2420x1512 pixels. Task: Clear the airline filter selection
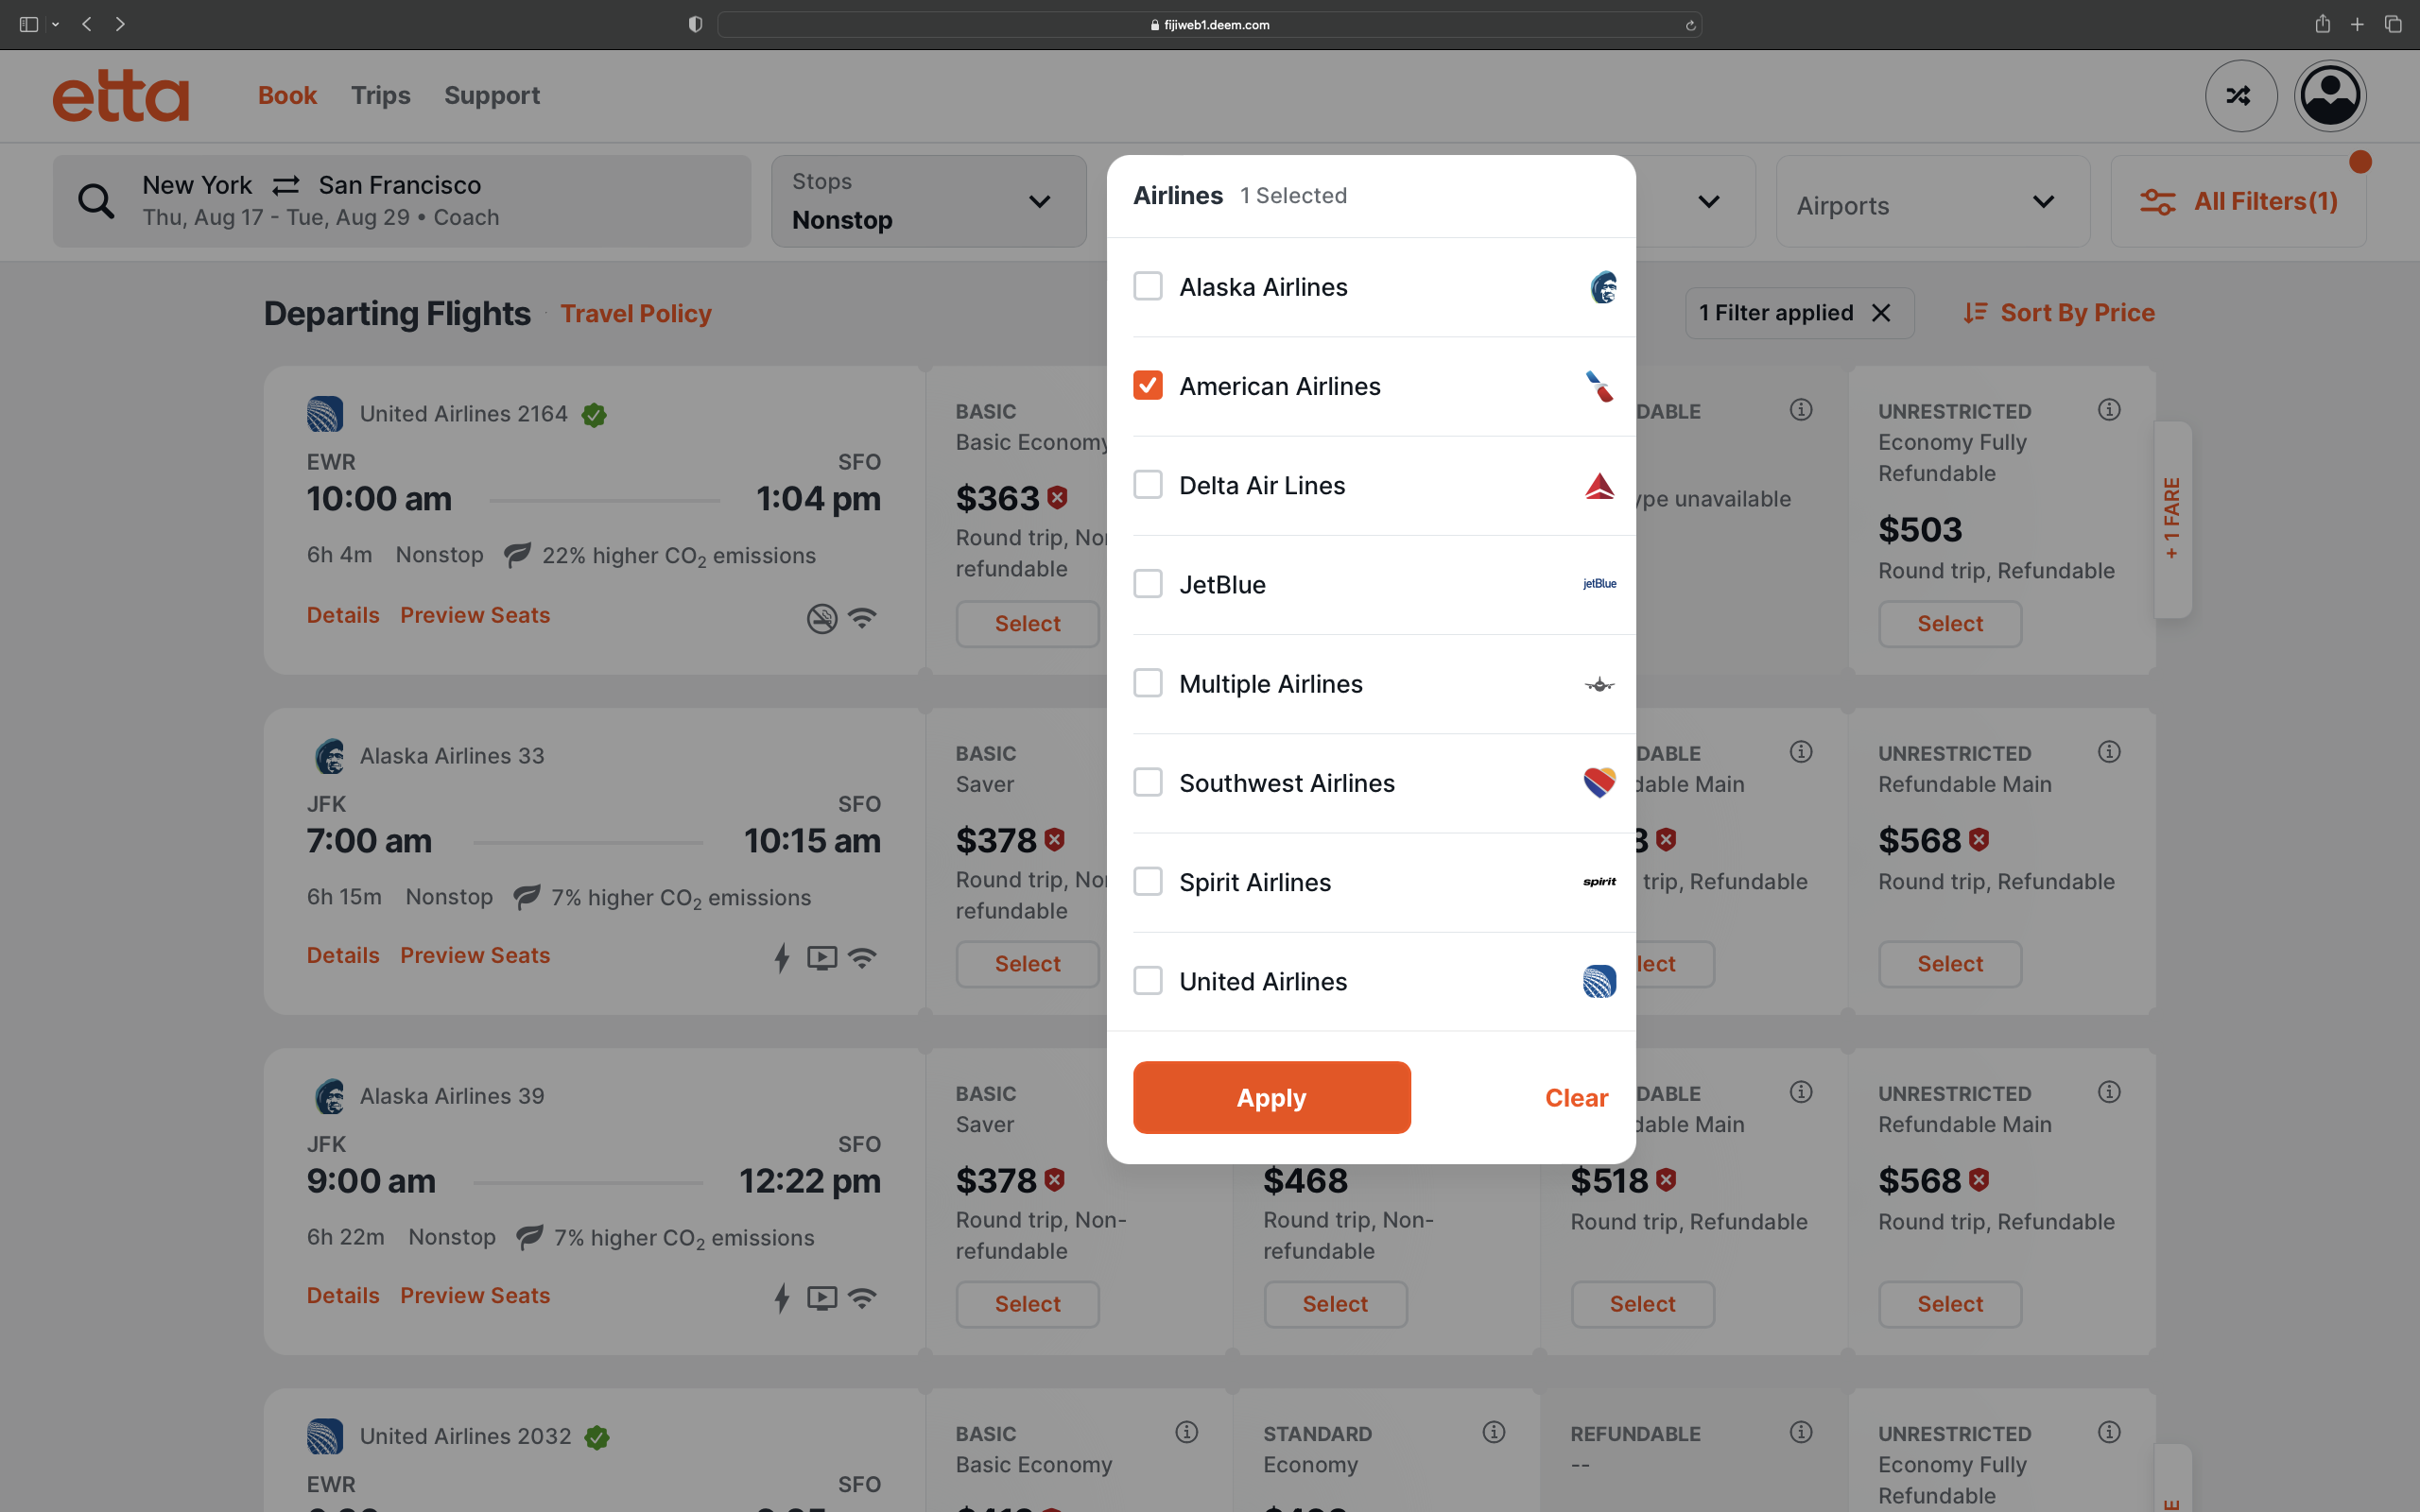tap(1576, 1097)
